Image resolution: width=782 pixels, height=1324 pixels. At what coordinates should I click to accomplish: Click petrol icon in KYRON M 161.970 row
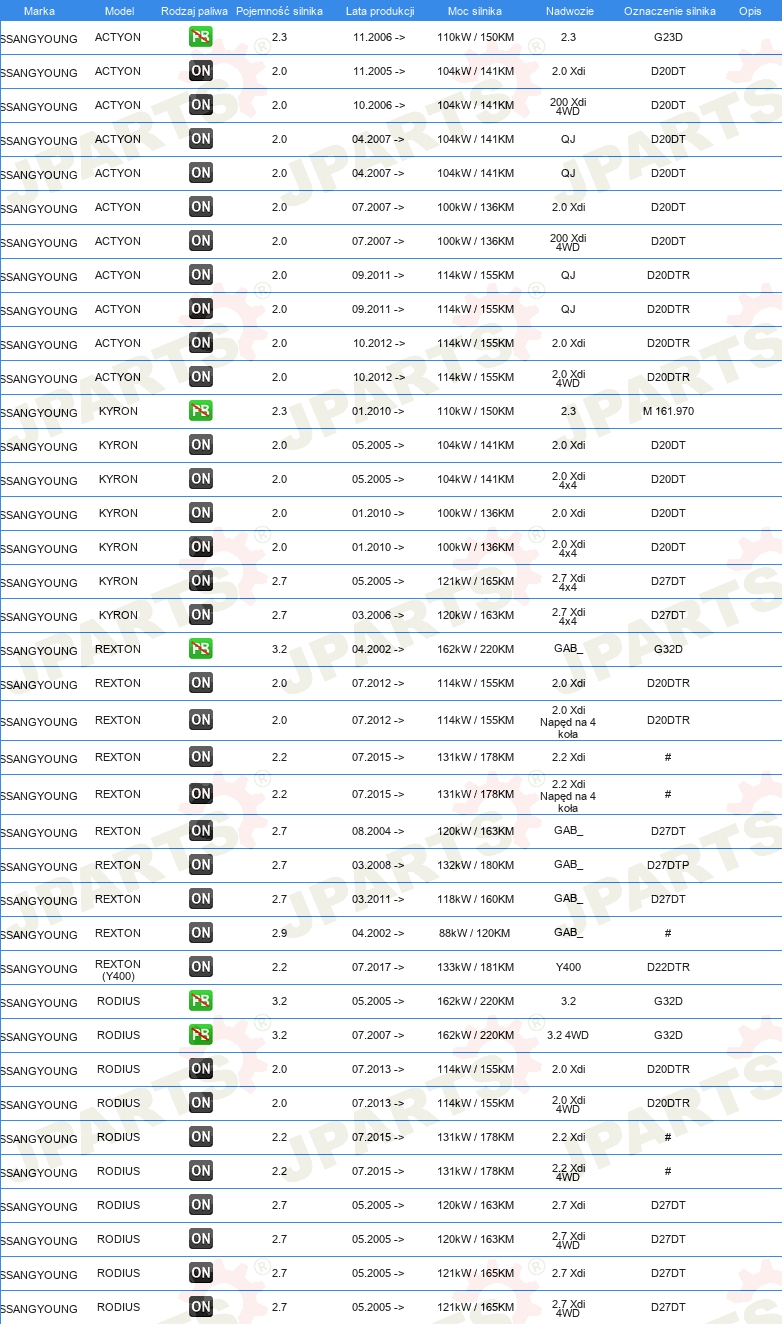click(x=201, y=411)
